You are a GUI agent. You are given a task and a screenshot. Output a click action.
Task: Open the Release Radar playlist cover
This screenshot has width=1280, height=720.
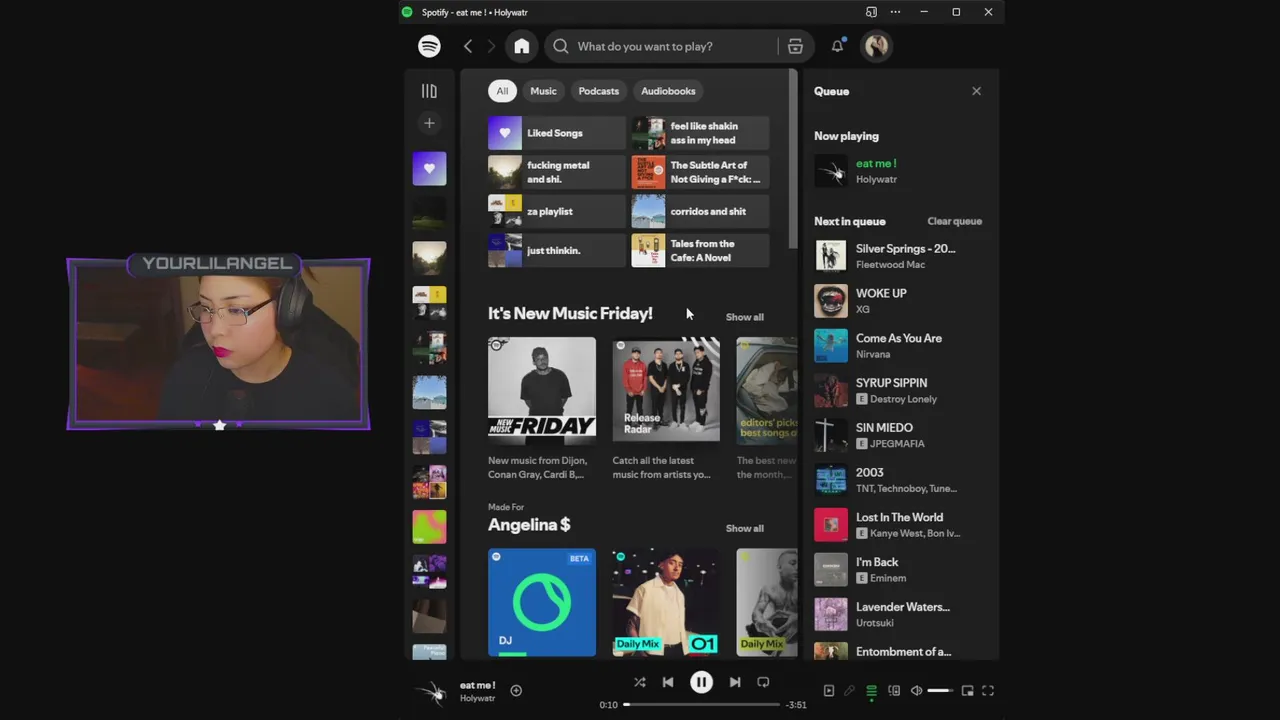[x=666, y=389]
